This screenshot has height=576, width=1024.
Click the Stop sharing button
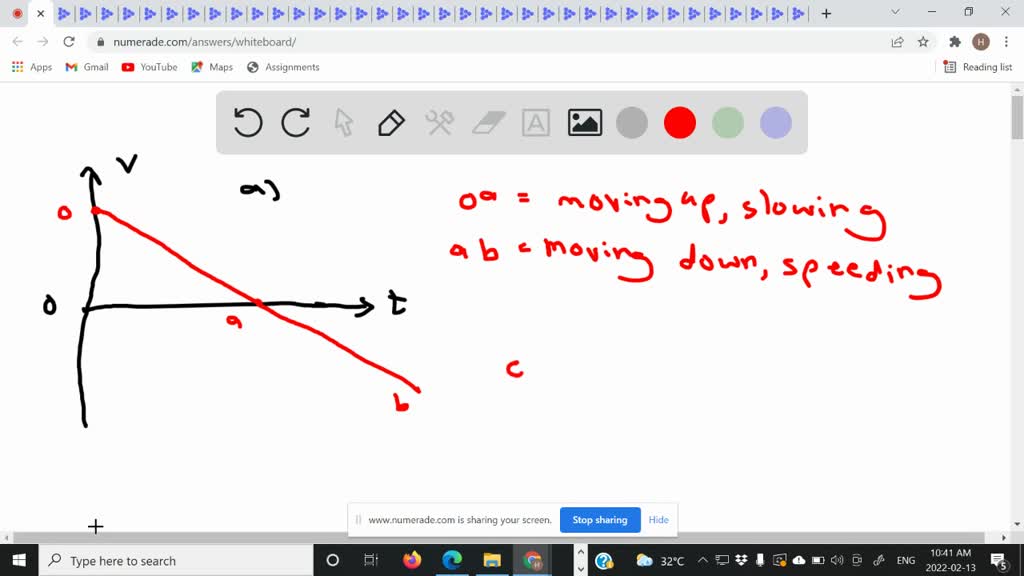click(600, 520)
